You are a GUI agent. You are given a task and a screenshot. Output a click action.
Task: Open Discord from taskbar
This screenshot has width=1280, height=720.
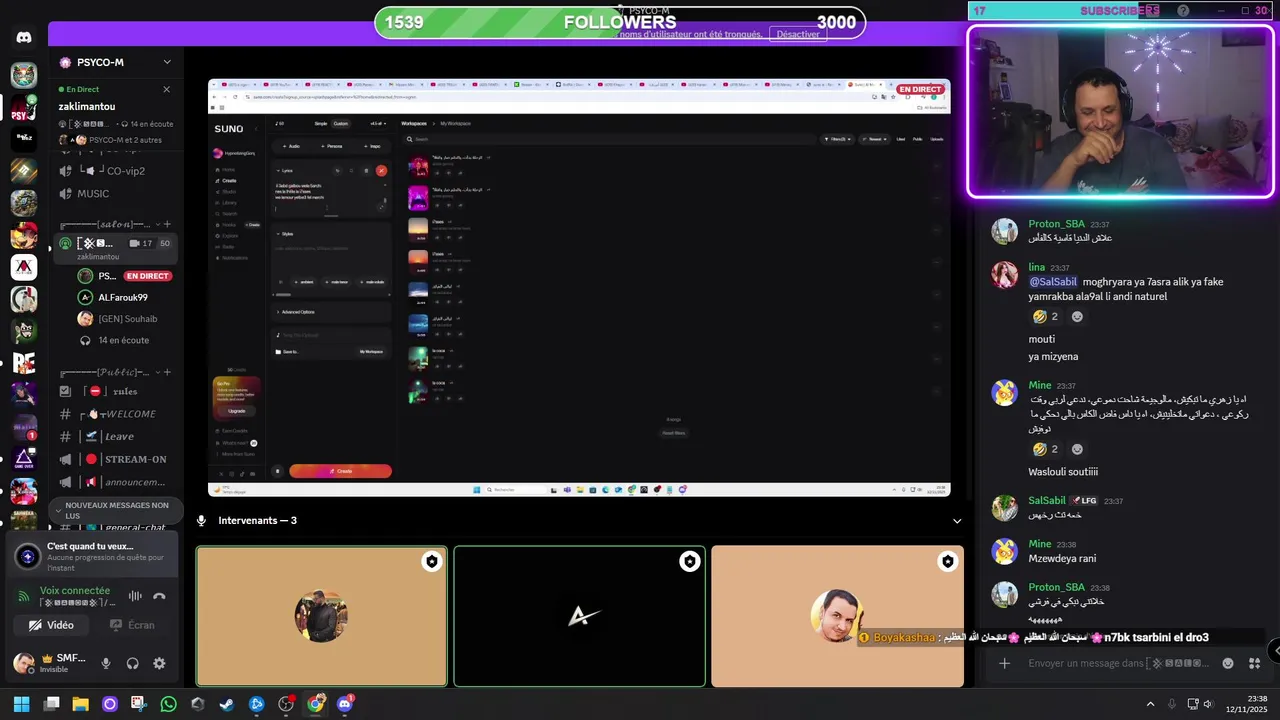pyautogui.click(x=345, y=704)
